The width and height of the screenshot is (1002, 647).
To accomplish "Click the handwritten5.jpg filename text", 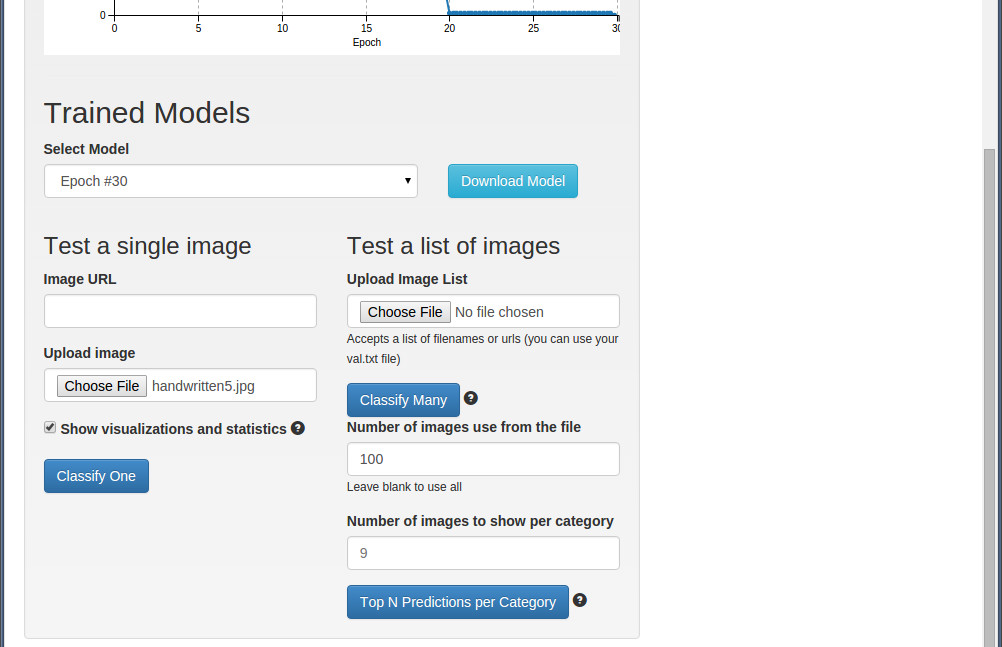I will pyautogui.click(x=203, y=386).
